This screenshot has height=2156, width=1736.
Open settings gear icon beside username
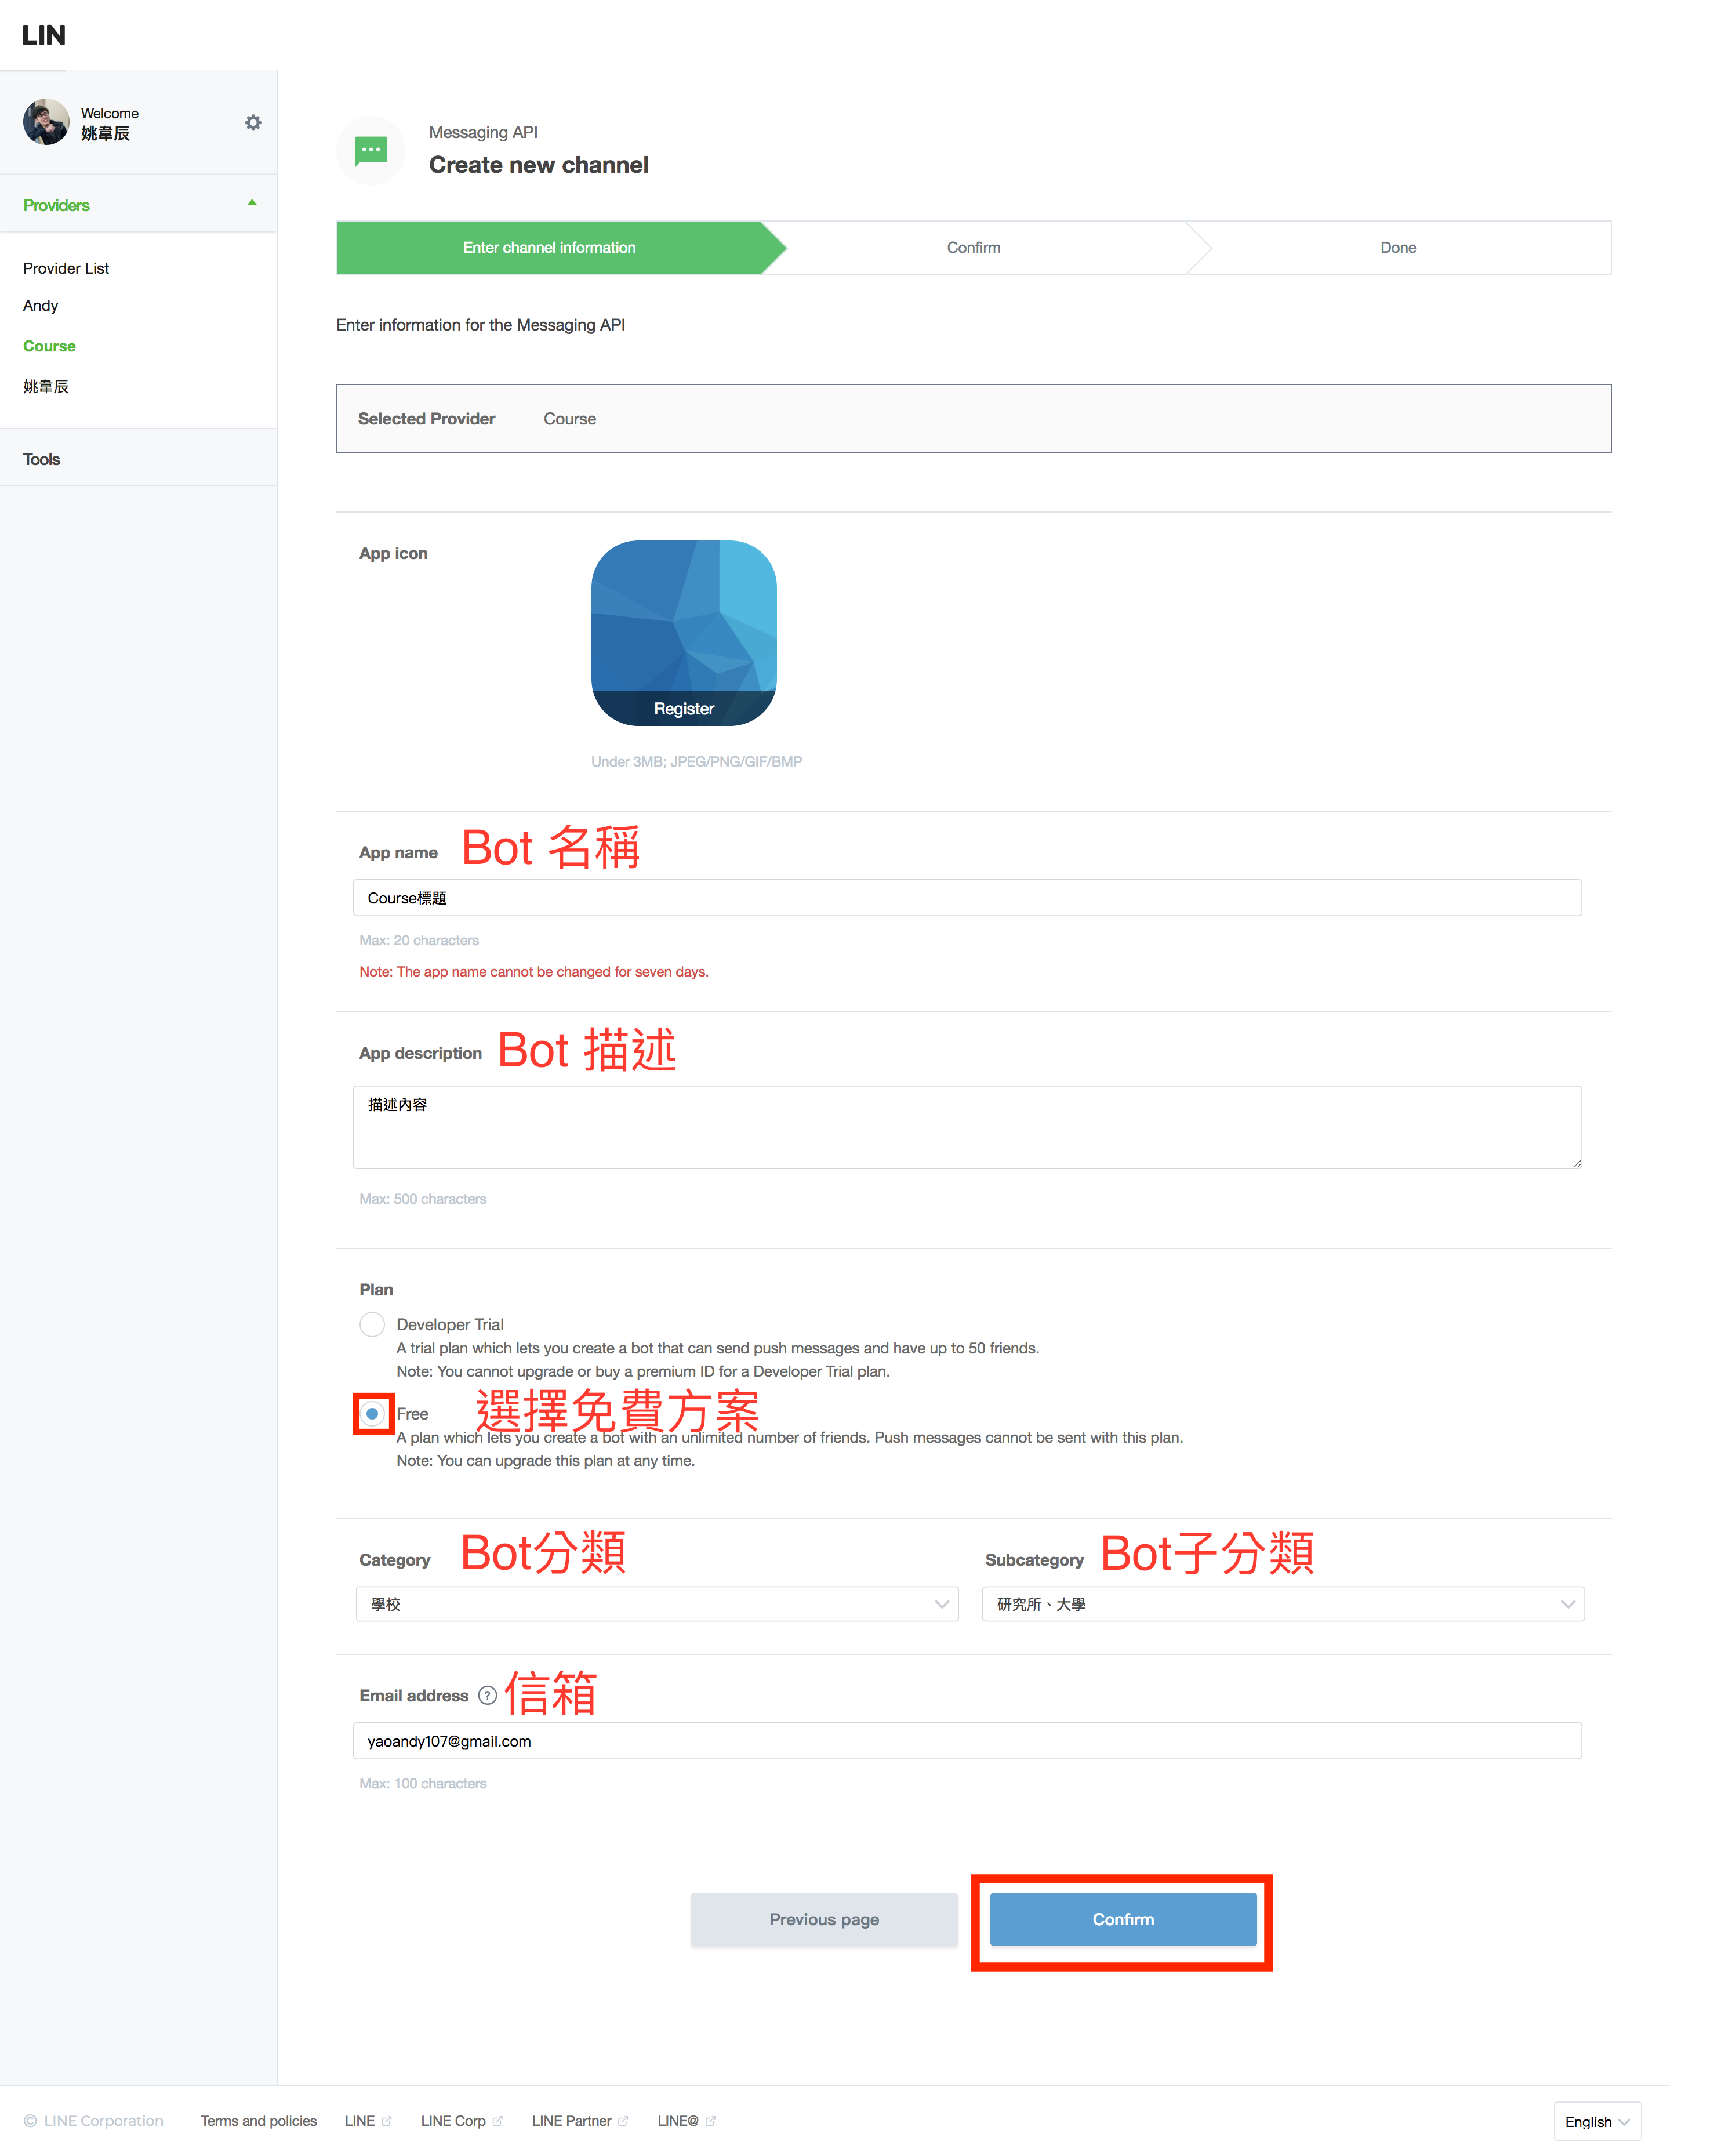(253, 122)
